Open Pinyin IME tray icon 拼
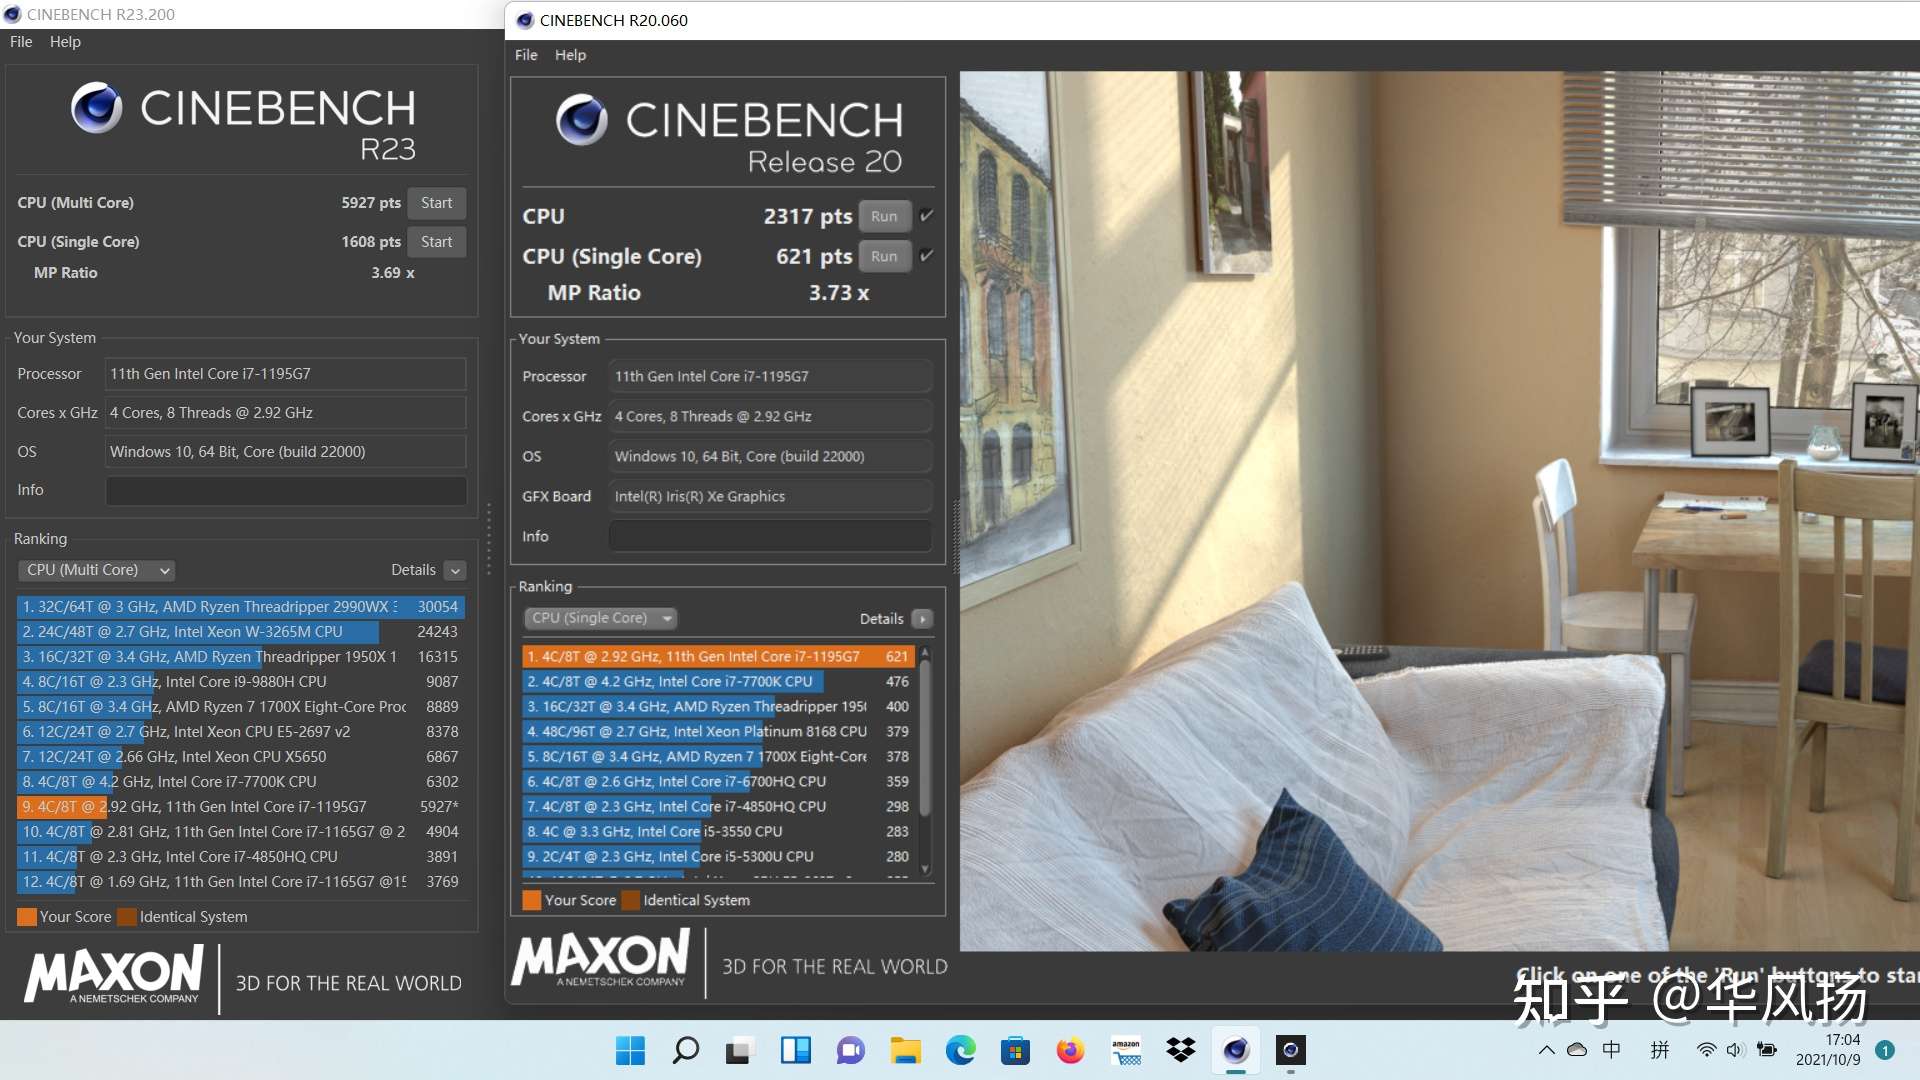The height and width of the screenshot is (1080, 1920). 1660,1050
